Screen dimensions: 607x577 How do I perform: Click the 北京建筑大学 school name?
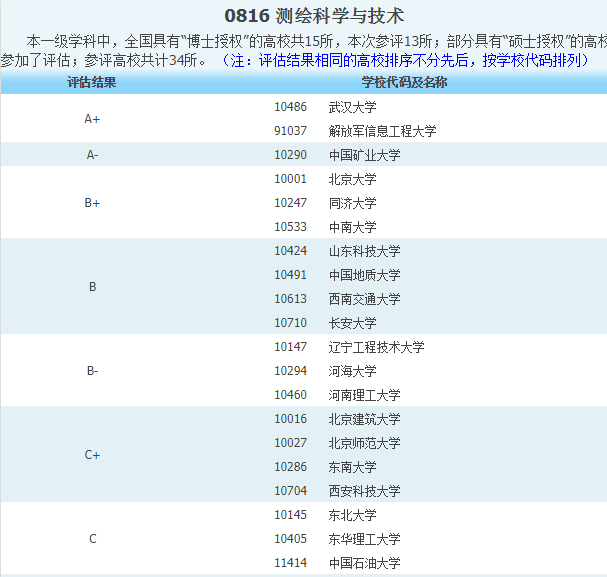[x=364, y=419]
